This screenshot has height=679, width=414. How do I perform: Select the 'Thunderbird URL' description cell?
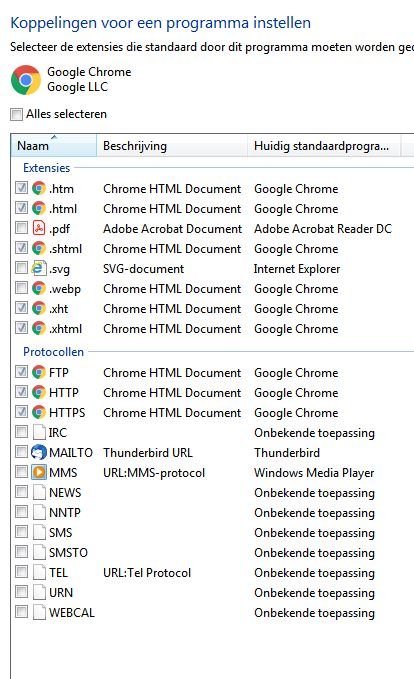148,453
